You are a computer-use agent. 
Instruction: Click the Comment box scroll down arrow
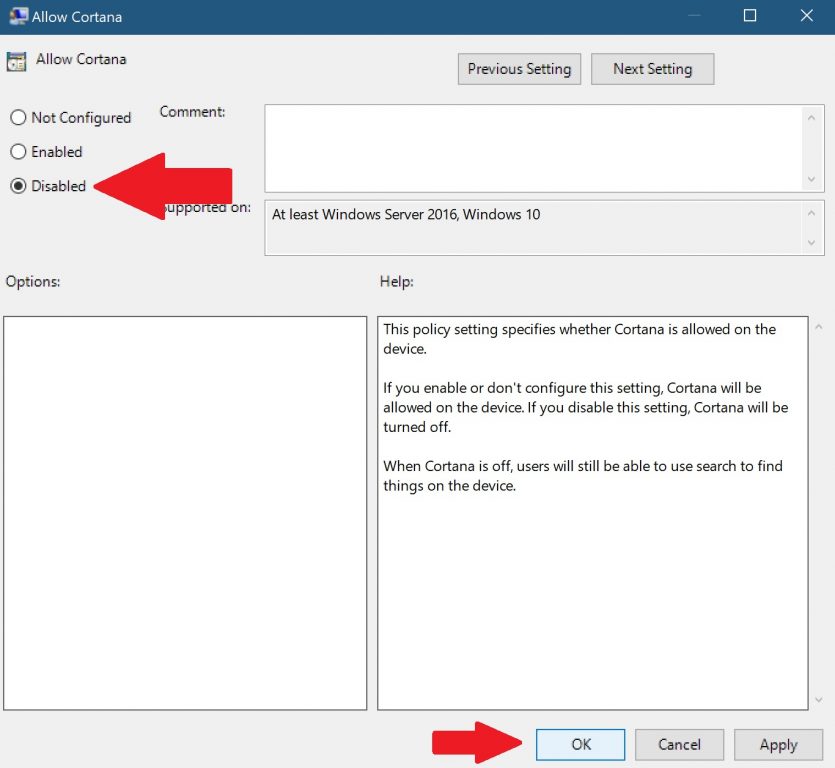(811, 179)
